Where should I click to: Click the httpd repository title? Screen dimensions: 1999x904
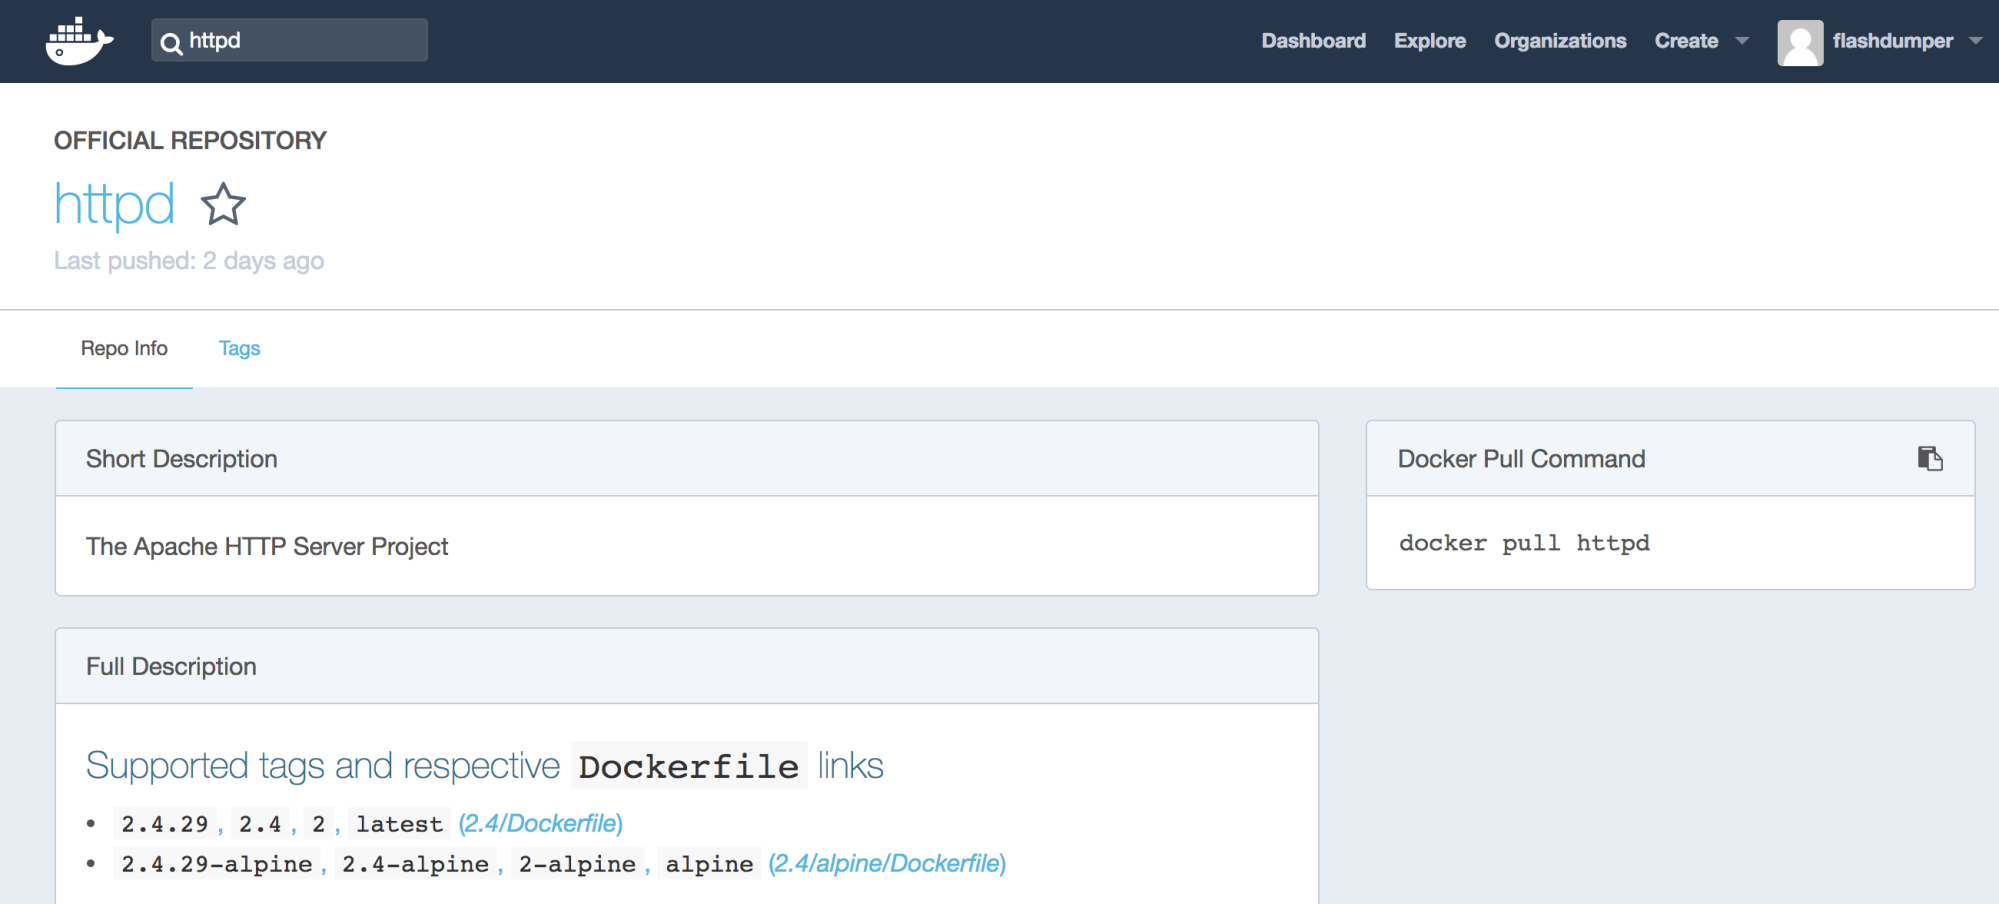[115, 204]
